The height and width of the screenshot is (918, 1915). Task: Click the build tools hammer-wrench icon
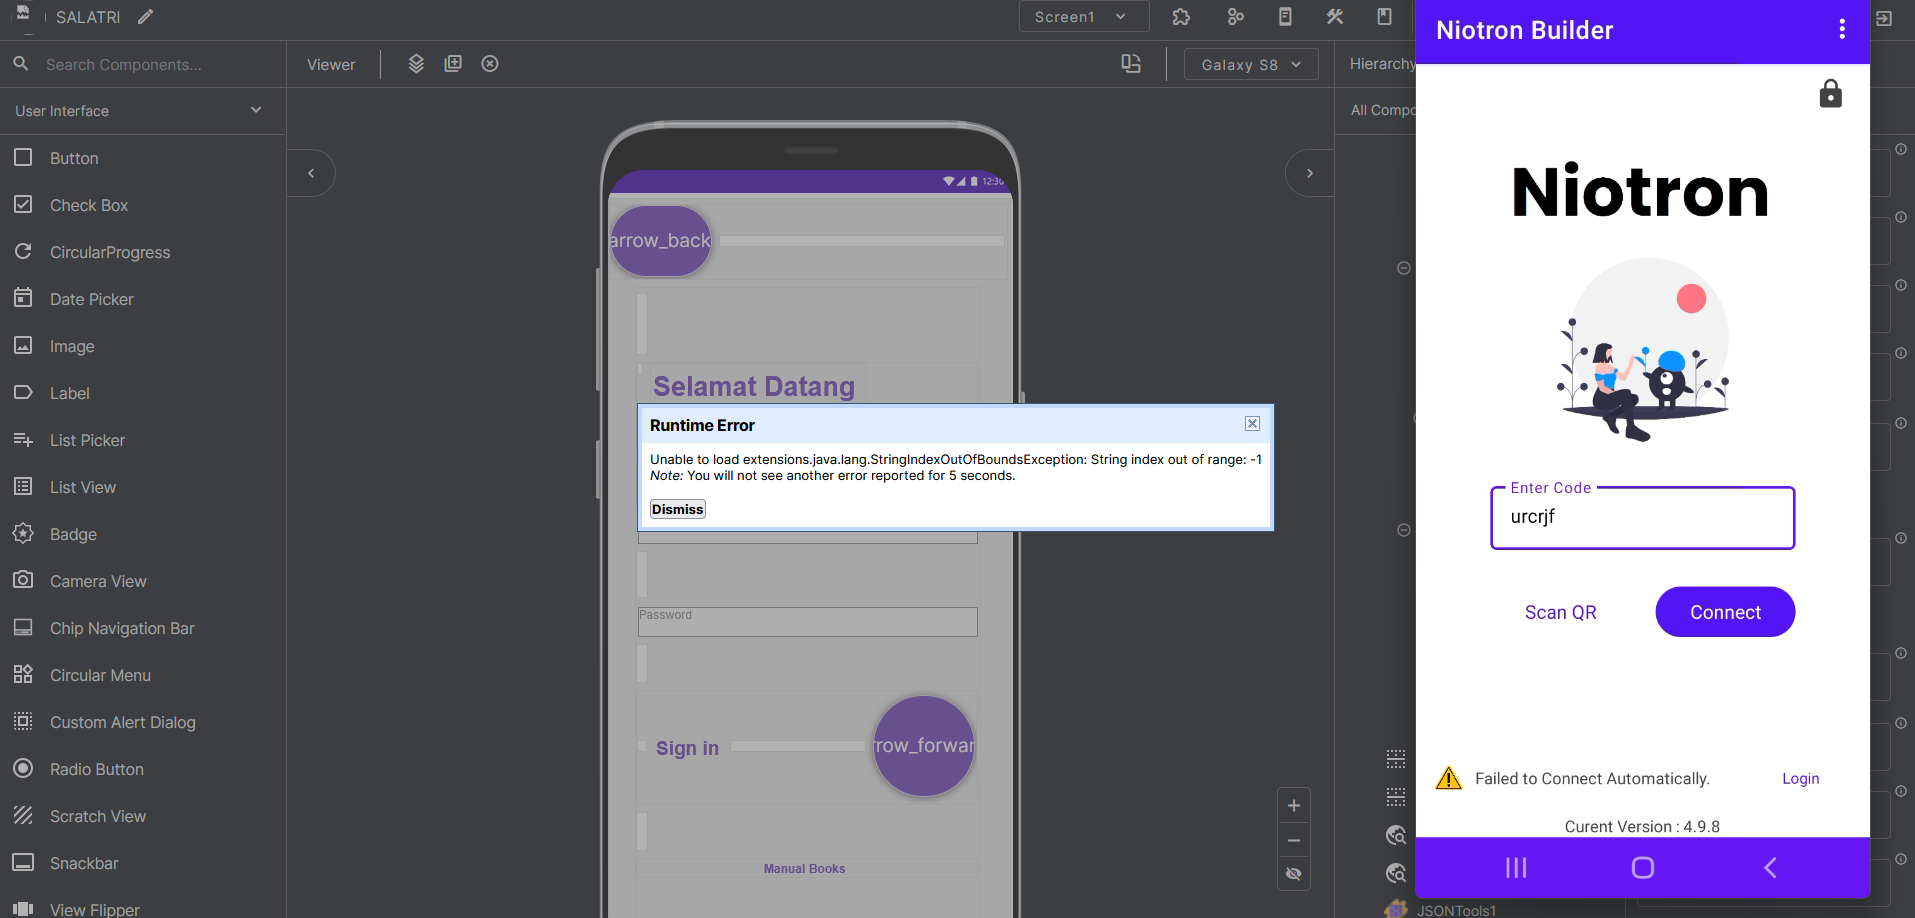1335,17
